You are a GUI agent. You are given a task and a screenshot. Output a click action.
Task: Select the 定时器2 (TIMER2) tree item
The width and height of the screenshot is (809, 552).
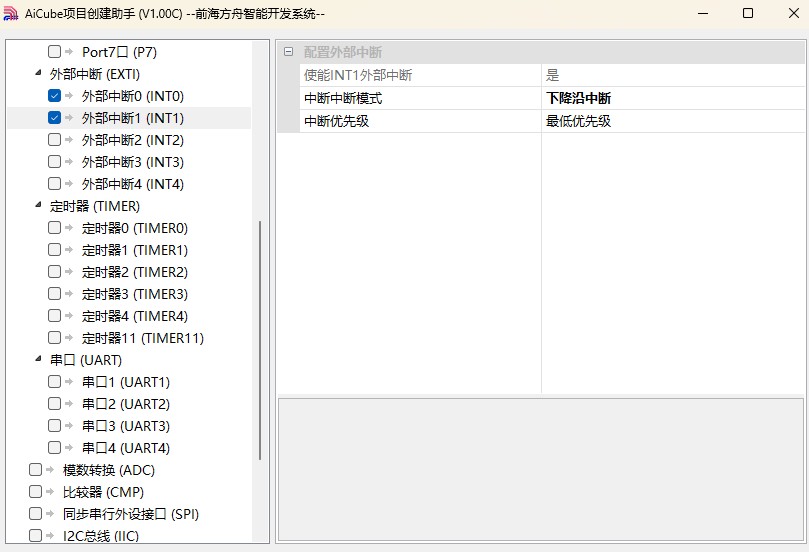tap(135, 272)
